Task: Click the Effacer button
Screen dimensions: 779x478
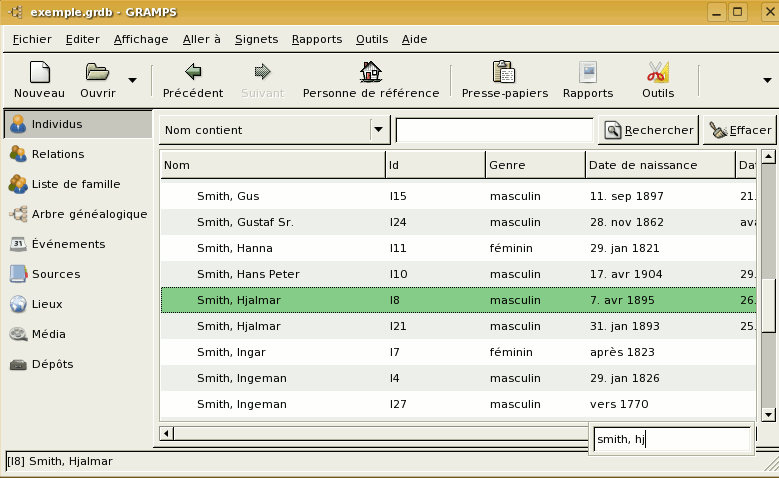Action: click(x=740, y=130)
